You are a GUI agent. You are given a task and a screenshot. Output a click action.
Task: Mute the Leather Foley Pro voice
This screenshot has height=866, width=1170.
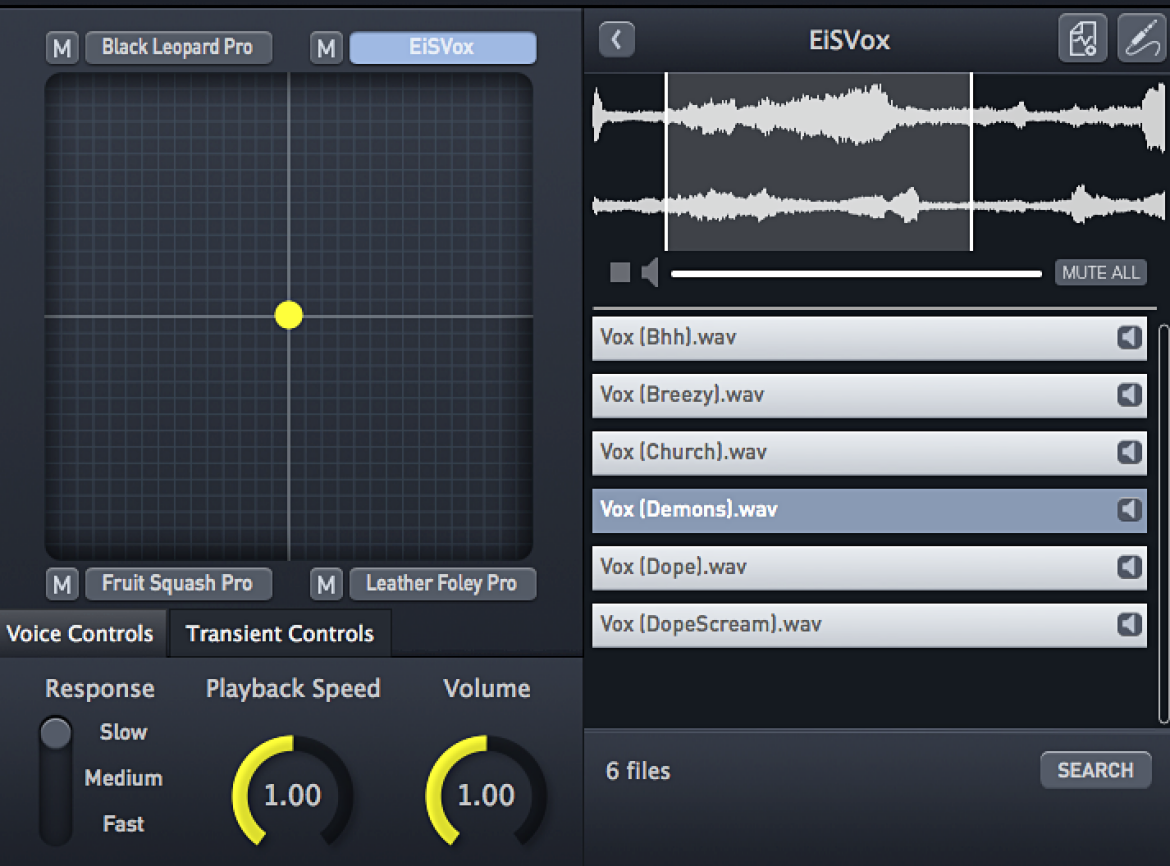coord(326,584)
